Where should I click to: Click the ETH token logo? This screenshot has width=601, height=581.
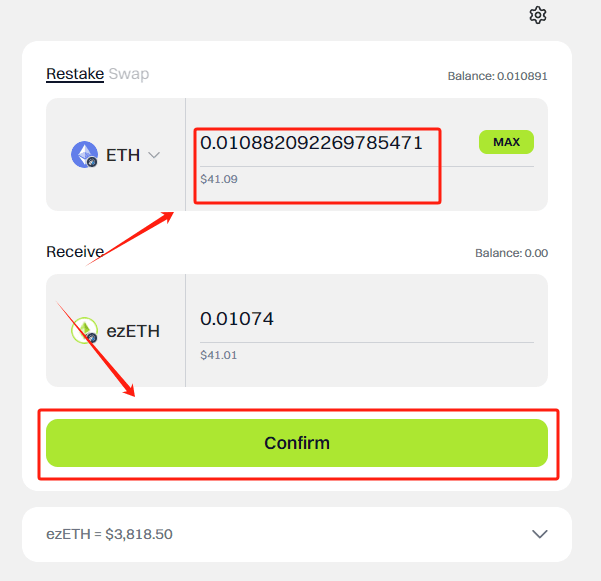(x=84, y=154)
